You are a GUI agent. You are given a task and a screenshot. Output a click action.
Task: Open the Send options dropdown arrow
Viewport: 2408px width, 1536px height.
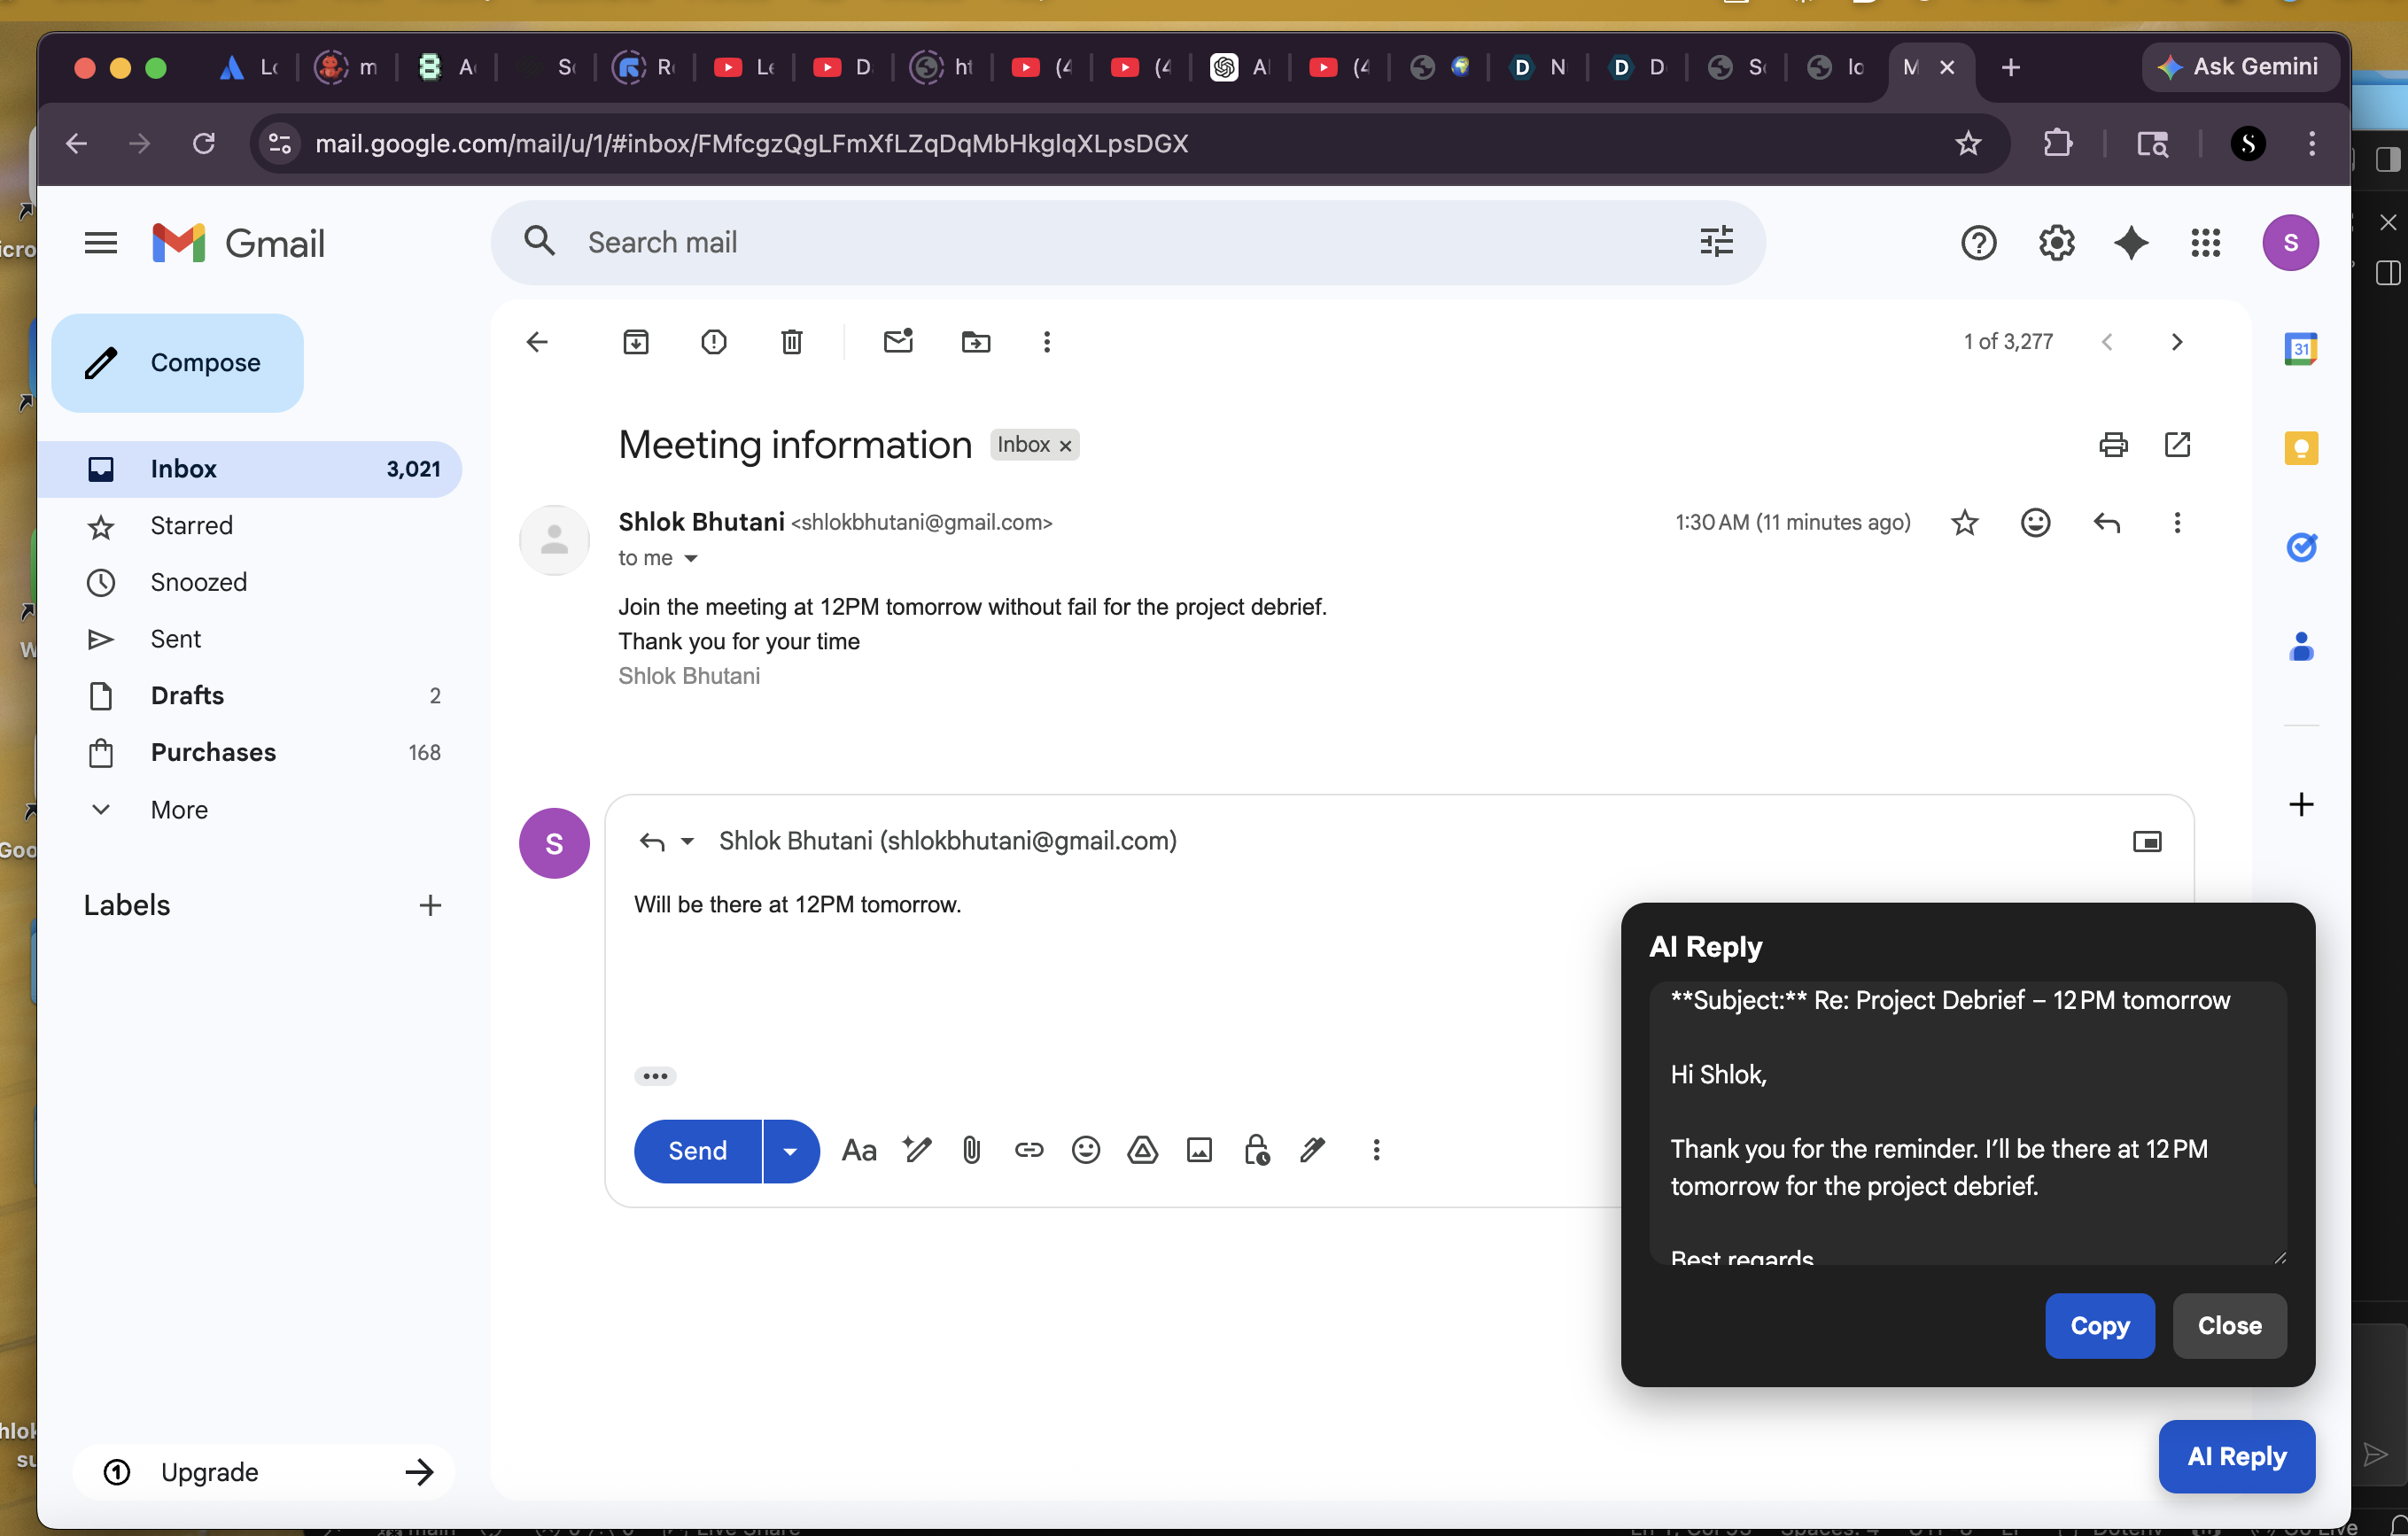tap(790, 1151)
